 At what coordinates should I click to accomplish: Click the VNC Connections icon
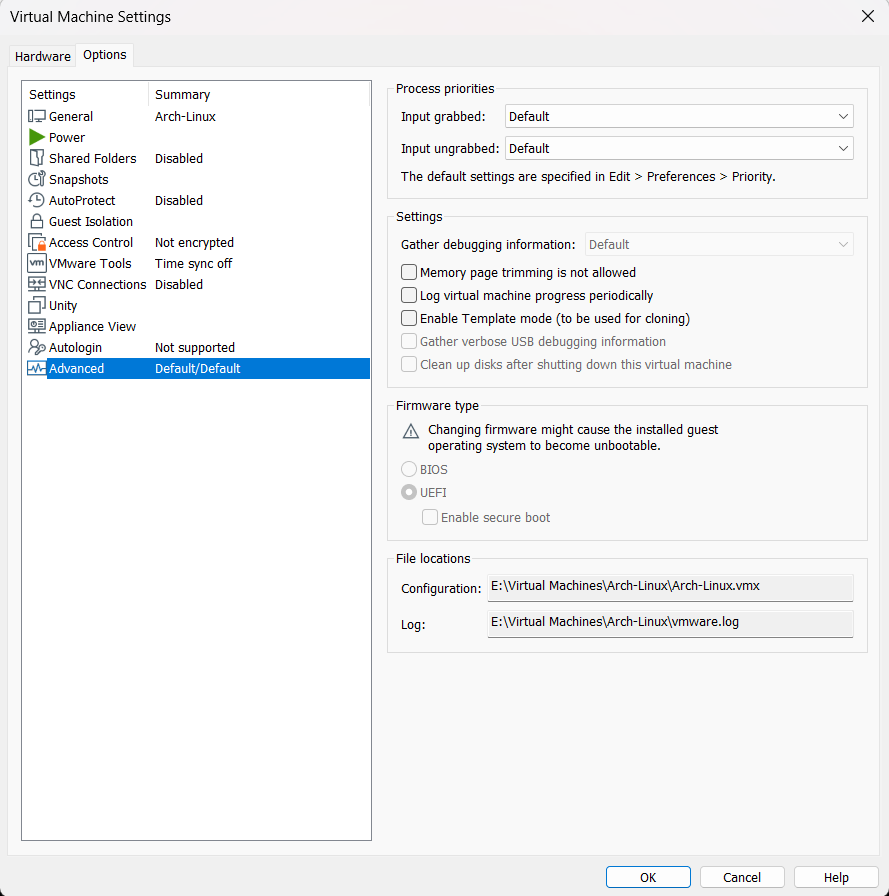pos(37,285)
